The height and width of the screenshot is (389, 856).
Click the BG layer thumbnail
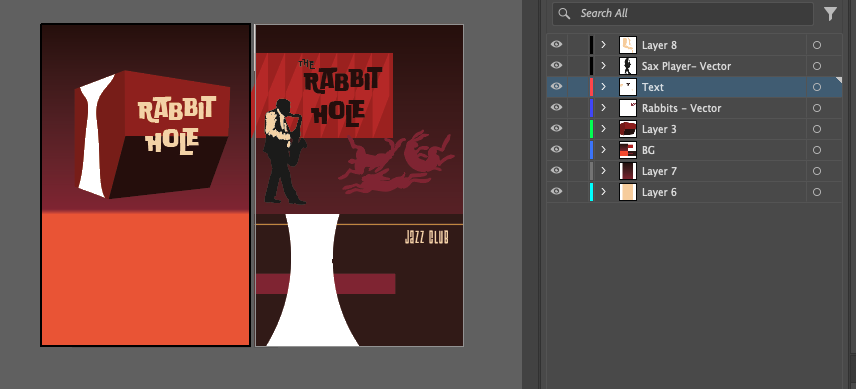click(628, 149)
